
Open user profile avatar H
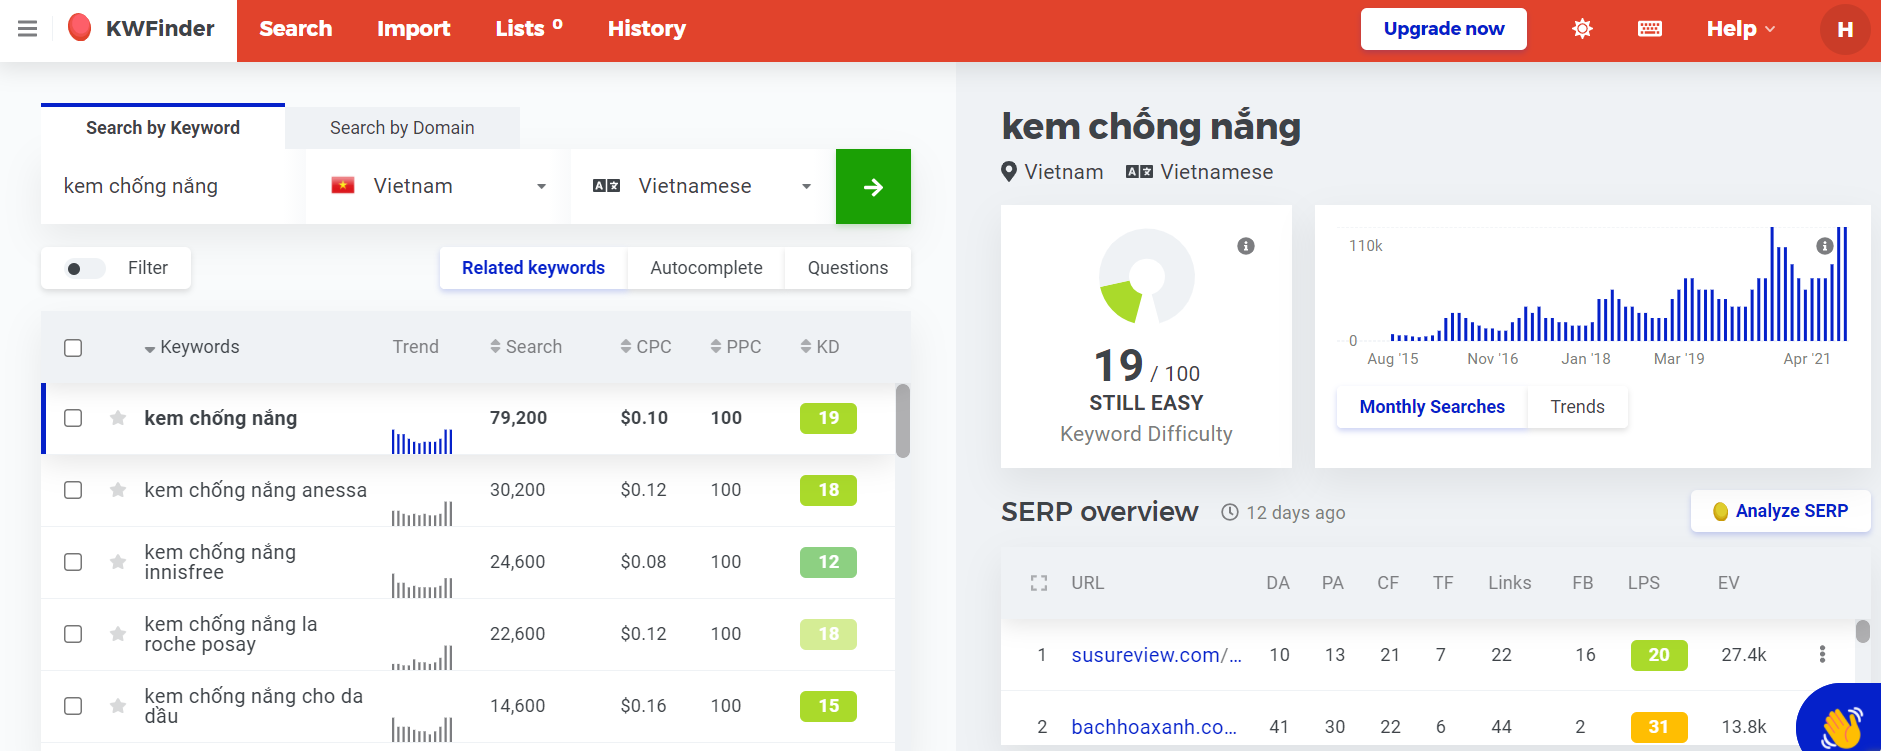(x=1845, y=30)
